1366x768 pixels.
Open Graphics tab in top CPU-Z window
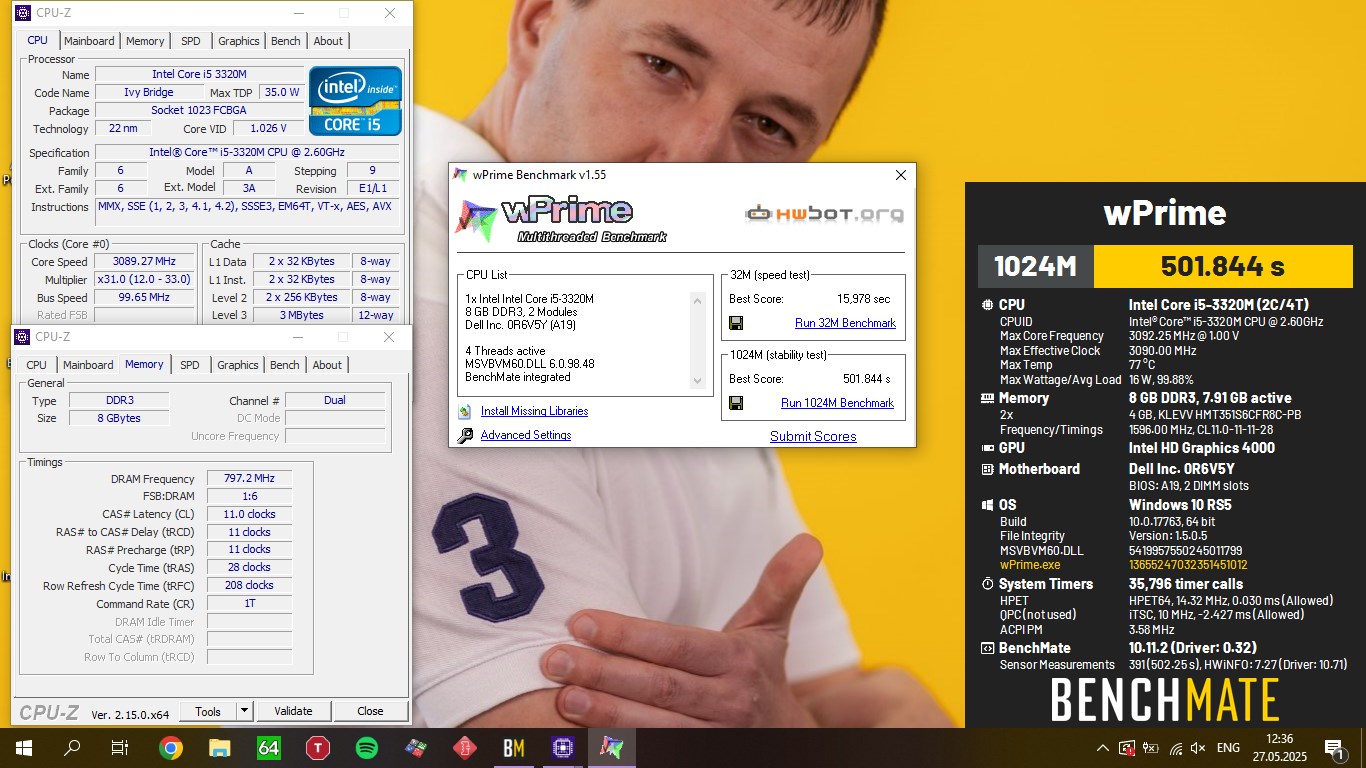coord(239,41)
